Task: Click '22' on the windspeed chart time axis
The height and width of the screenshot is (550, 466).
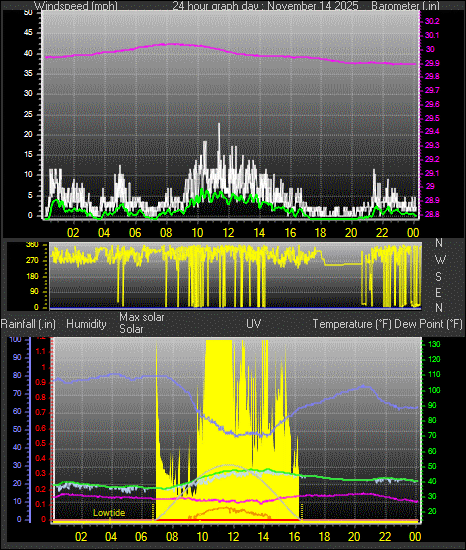Action: (x=382, y=233)
